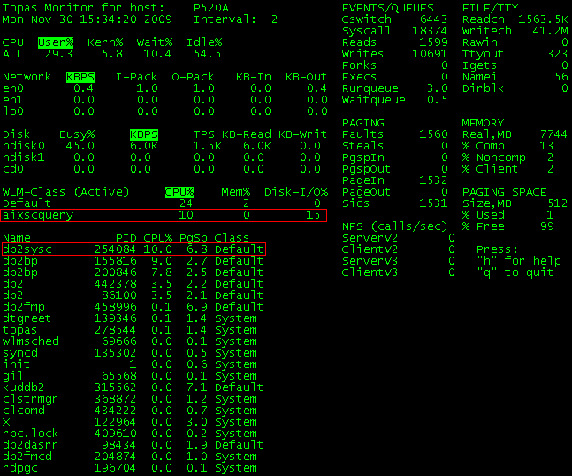572x476 pixels.
Task: Click the Syscall events entry
Action: click(395, 31)
